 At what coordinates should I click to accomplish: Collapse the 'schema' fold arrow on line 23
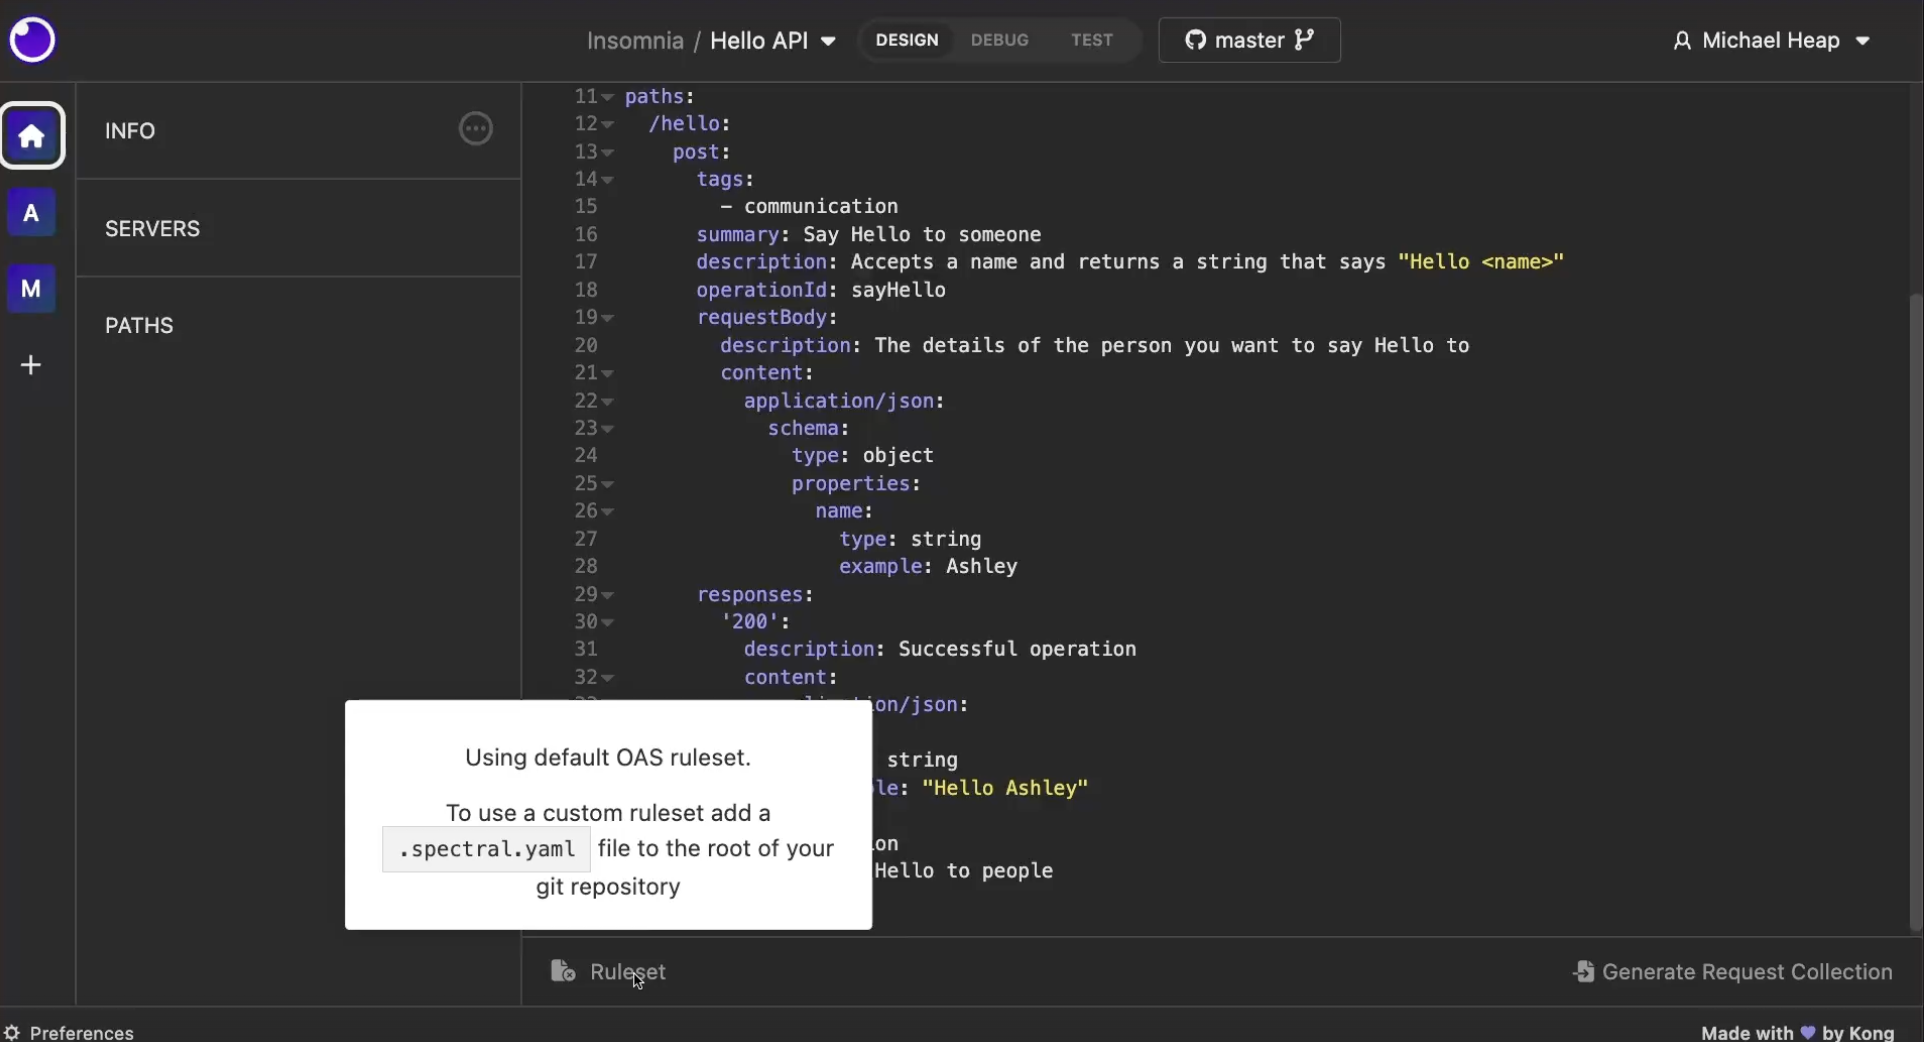coord(607,429)
